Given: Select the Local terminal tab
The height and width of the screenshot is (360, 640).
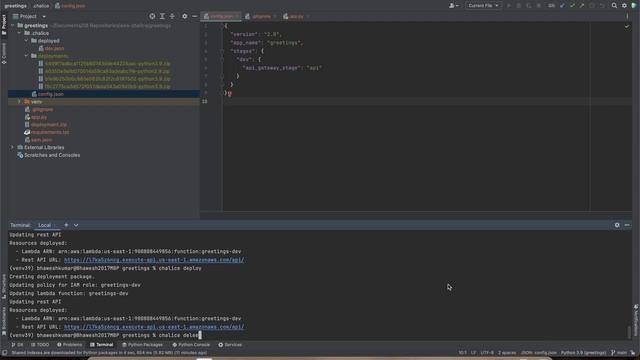Looking at the screenshot, I should click(x=44, y=225).
